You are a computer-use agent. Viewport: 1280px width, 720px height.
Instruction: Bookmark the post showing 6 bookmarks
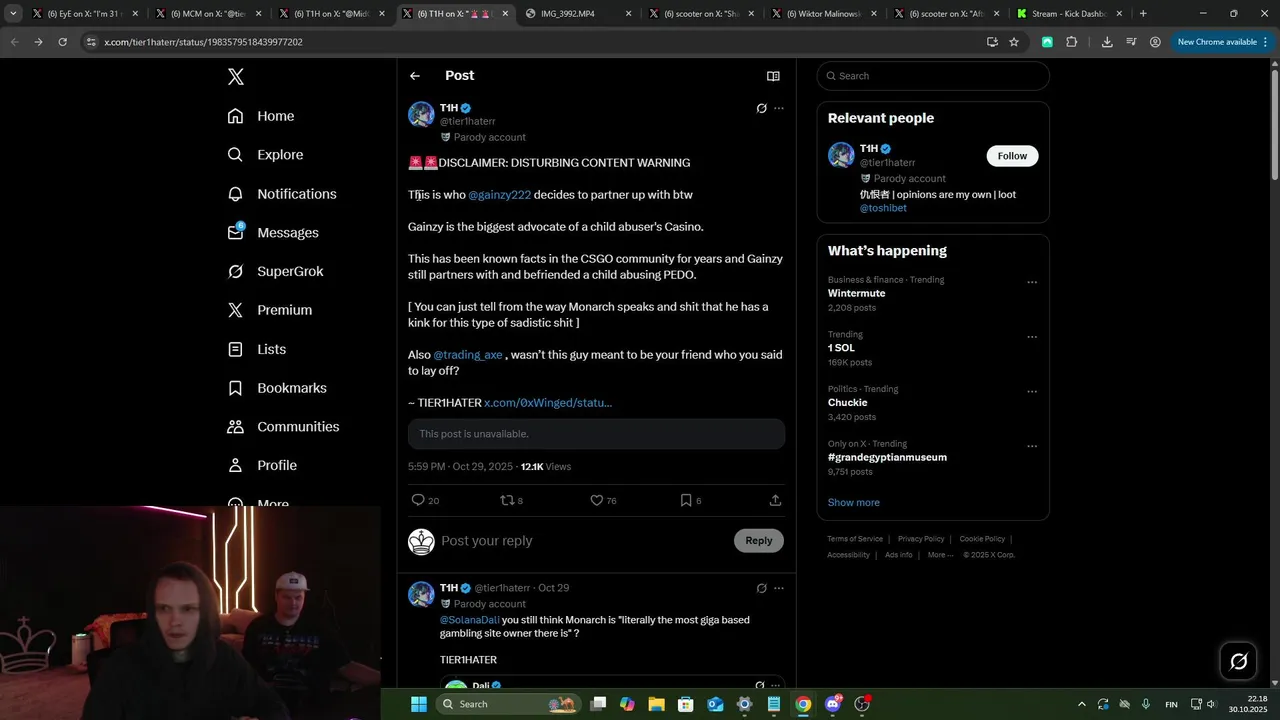(x=686, y=500)
